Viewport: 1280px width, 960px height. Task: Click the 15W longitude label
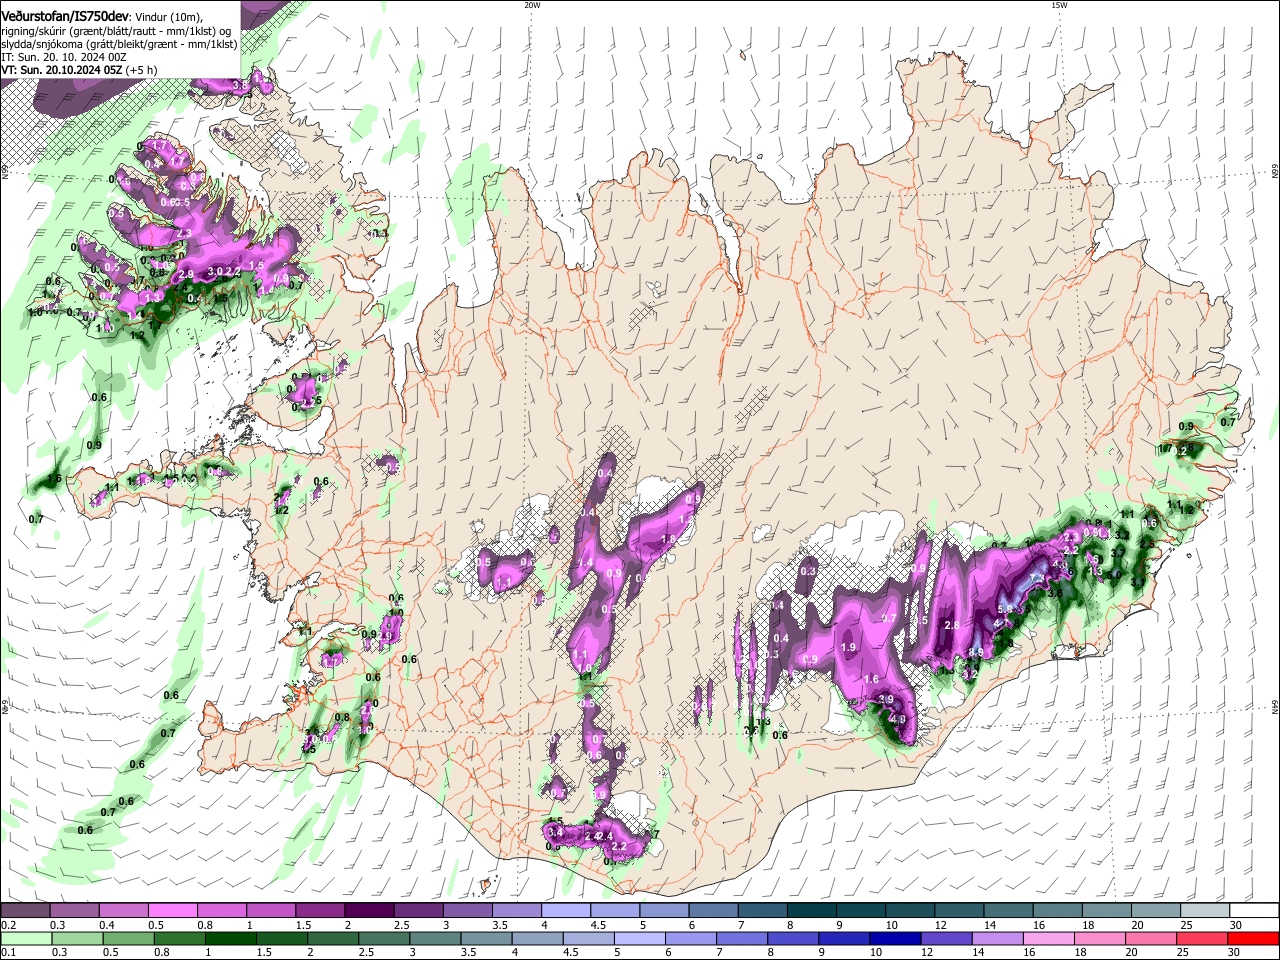[x=1059, y=5]
